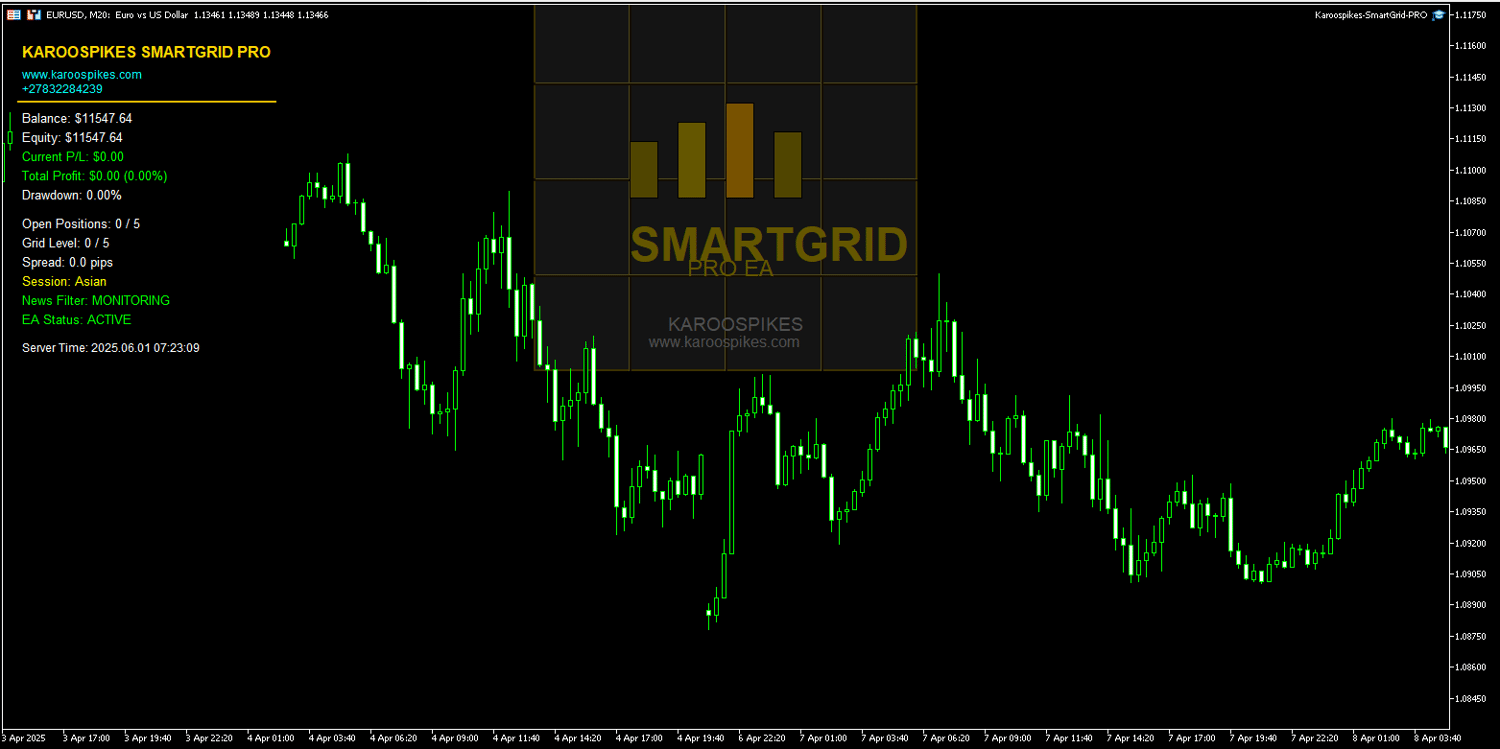
Task: Click the 1.11000 price scale label
Action: [1469, 170]
